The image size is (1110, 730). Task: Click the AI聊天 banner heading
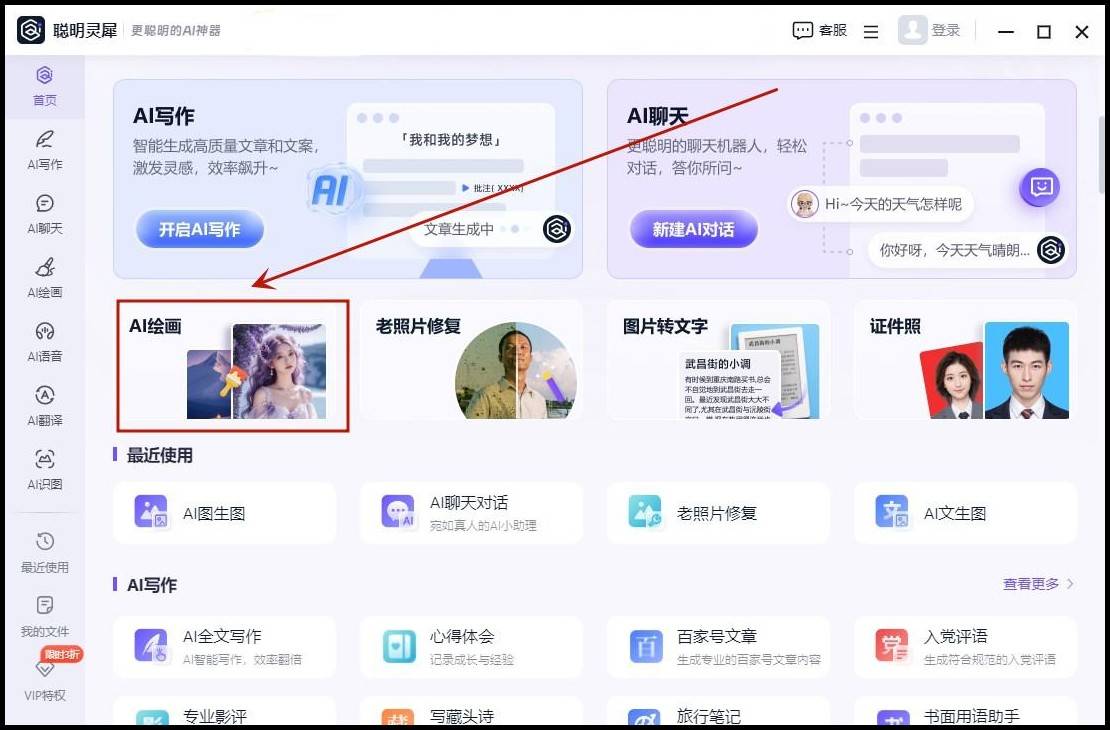tap(658, 116)
